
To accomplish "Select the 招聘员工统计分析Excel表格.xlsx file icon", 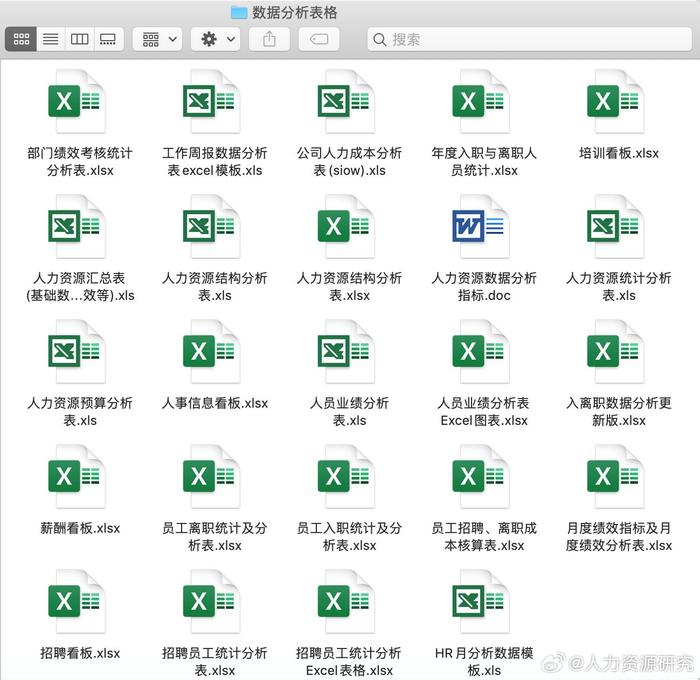I will (x=346, y=602).
